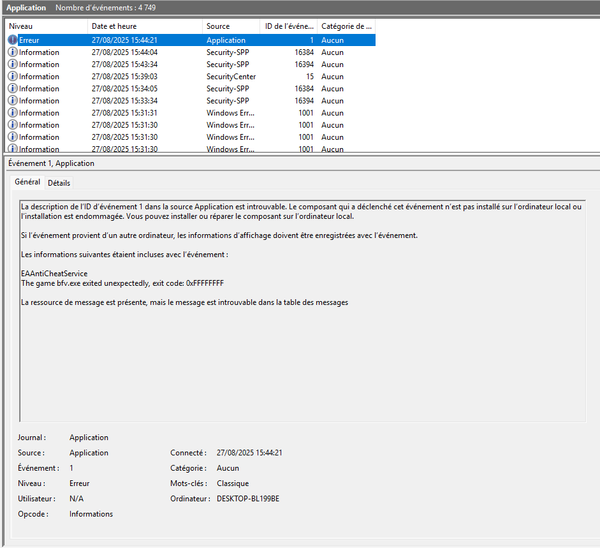Click info icon of the 15:33:34 event
Screen dimensions: 600x548
(x=12, y=100)
